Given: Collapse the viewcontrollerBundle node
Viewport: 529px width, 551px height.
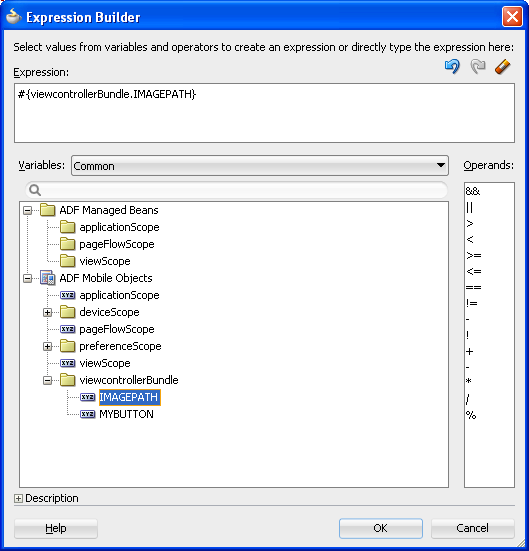Looking at the screenshot, I should click(x=47, y=380).
